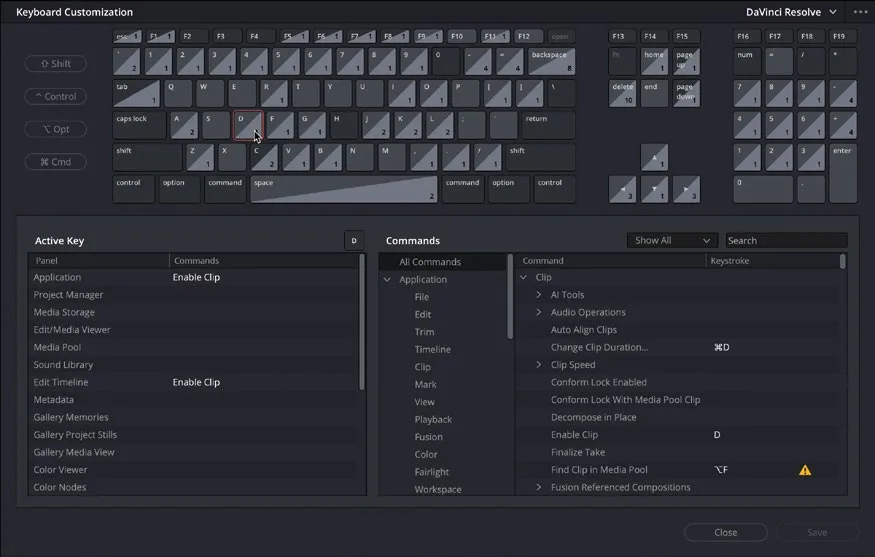This screenshot has width=875, height=557.
Task: Expand the AI Tools group
Action: tap(539, 295)
